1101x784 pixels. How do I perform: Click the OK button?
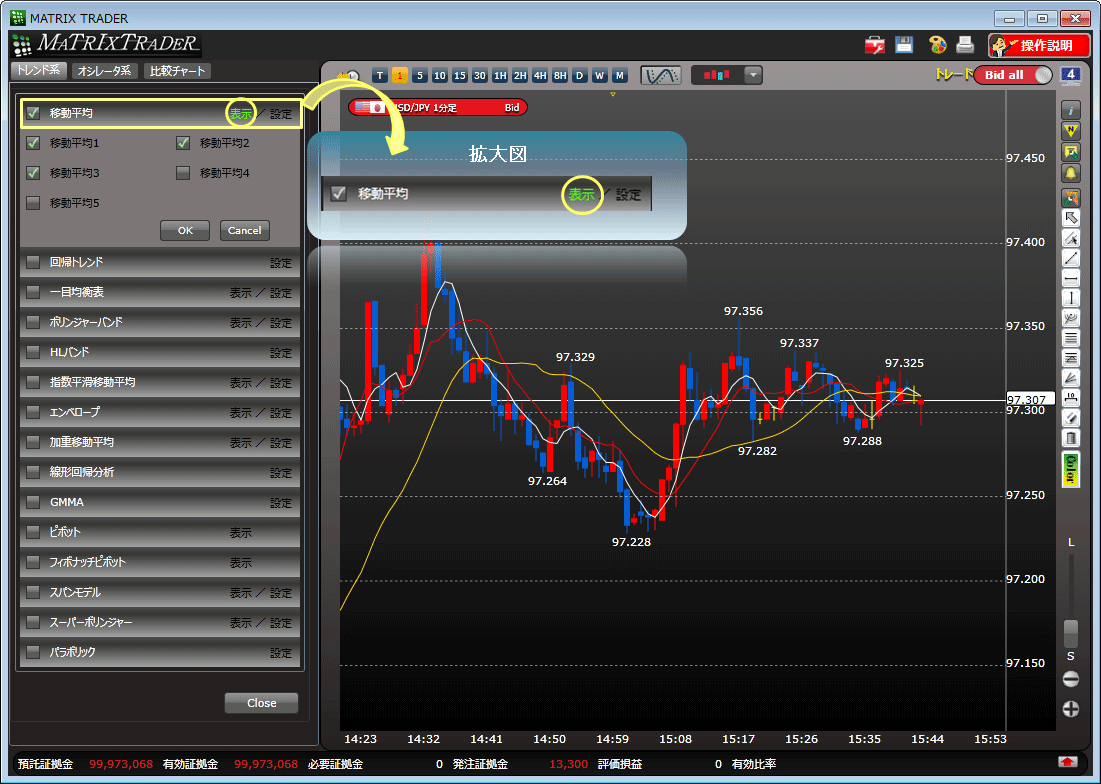[185, 230]
